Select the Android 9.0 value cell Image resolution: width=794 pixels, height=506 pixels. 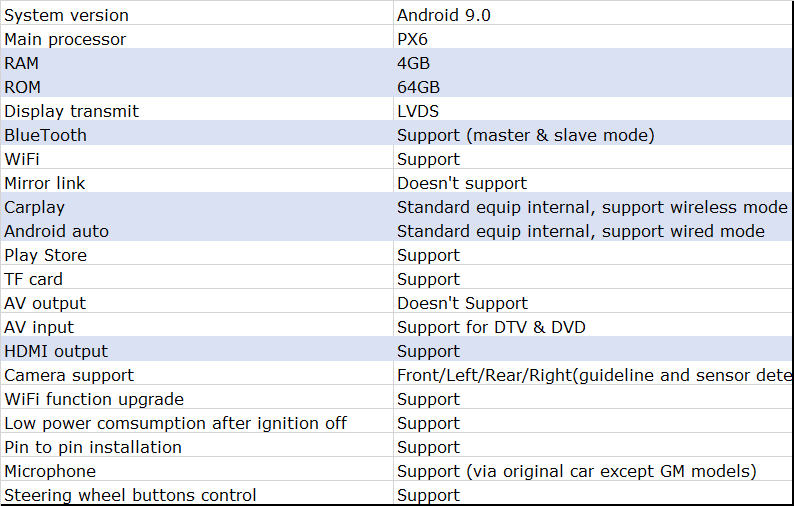(x=444, y=15)
